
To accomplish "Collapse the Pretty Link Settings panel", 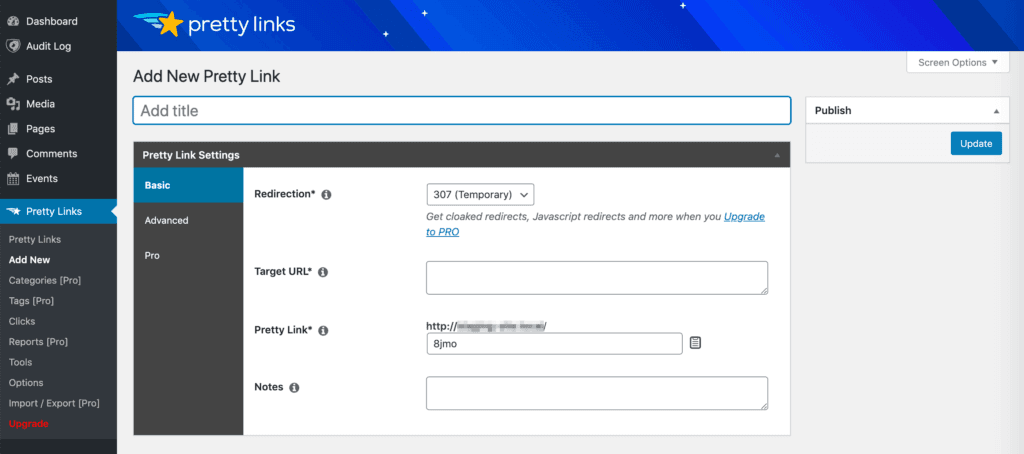I will pos(776,155).
